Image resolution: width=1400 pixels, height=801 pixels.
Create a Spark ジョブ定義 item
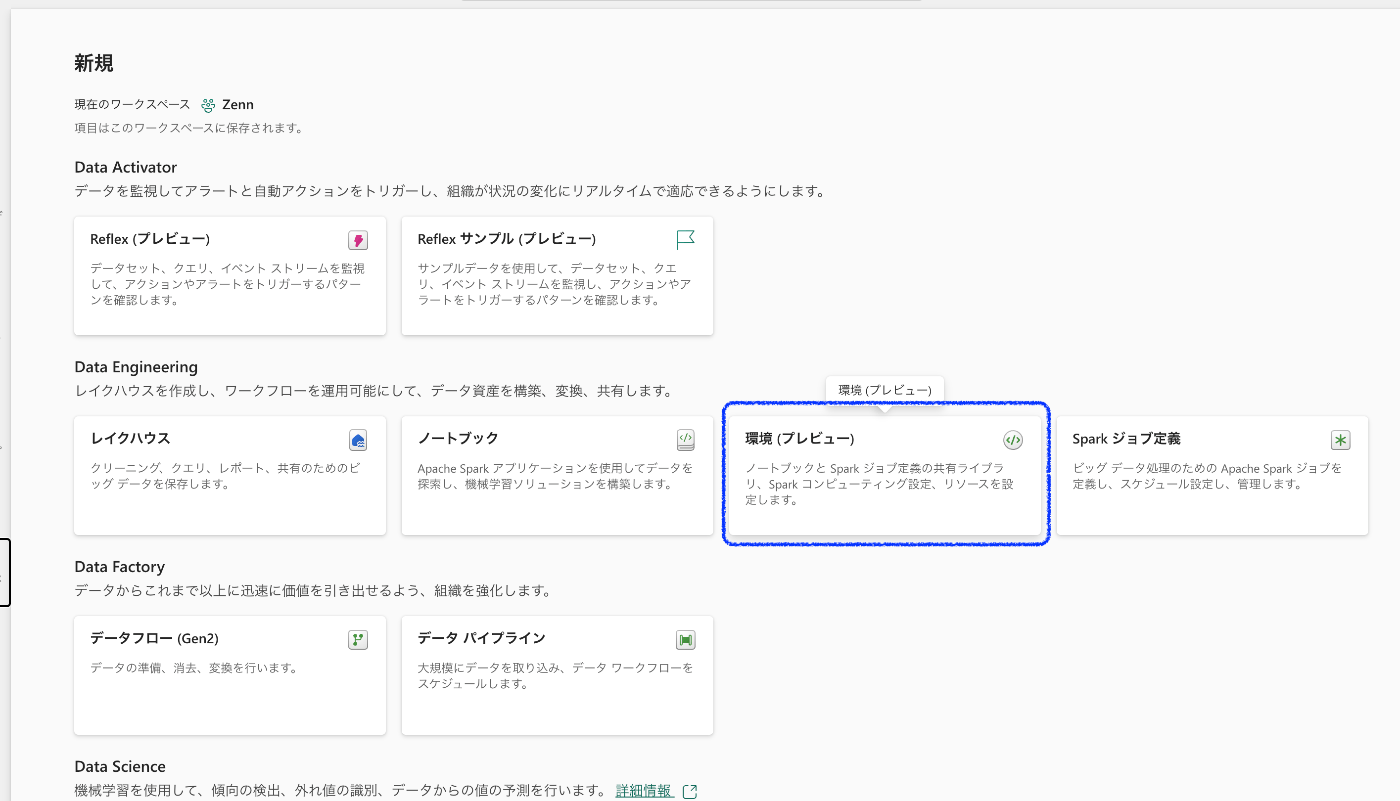(1212, 476)
